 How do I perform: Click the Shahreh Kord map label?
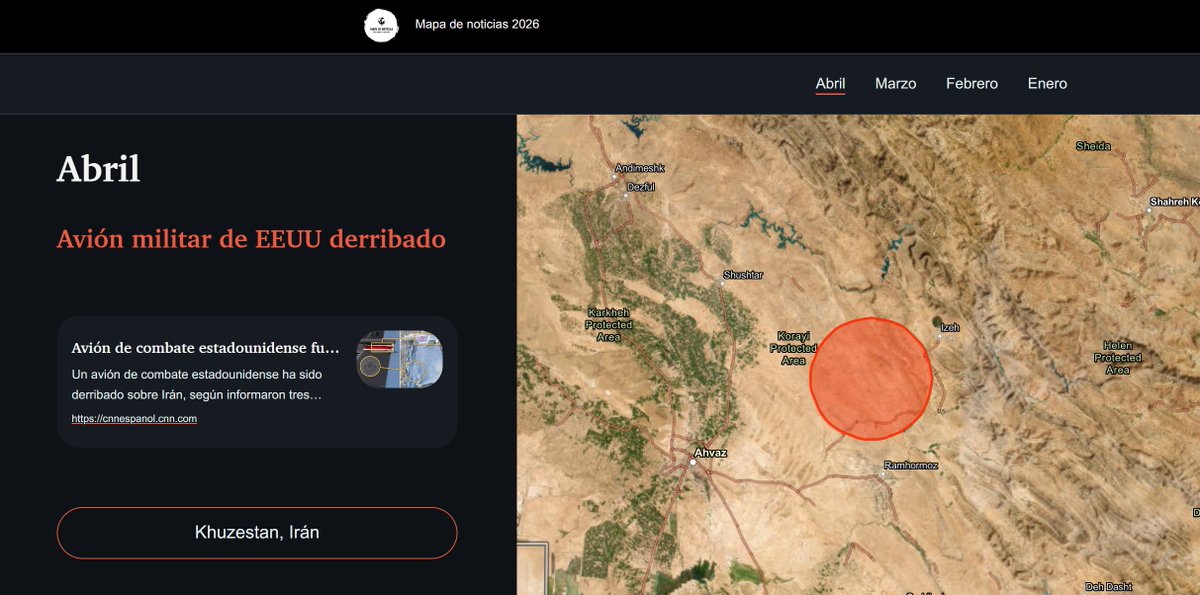tap(1174, 202)
